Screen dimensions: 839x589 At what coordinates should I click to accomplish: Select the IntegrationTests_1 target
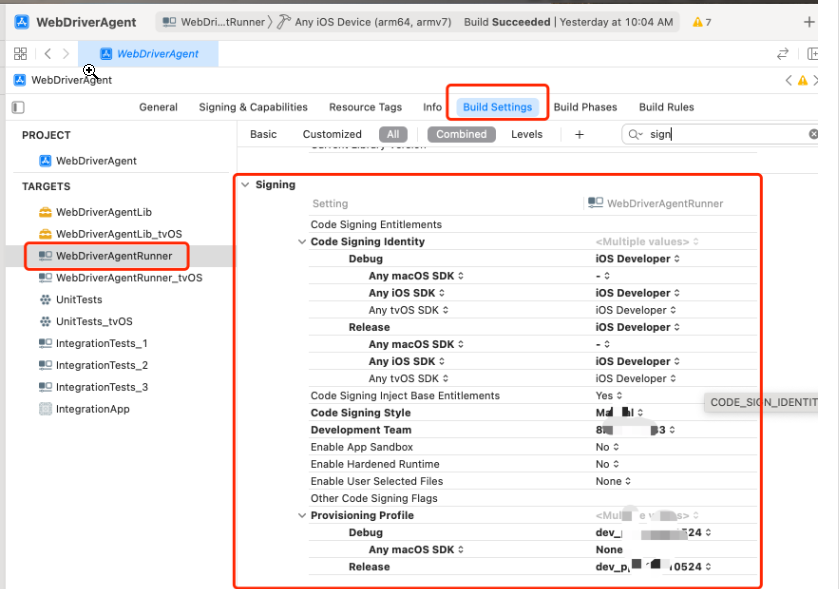pyautogui.click(x=94, y=343)
